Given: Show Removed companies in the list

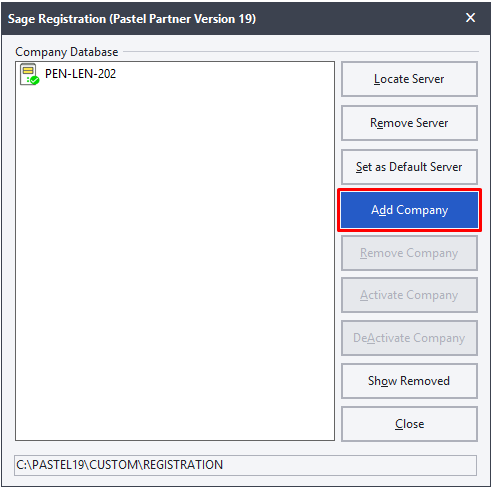Looking at the screenshot, I should click(409, 381).
